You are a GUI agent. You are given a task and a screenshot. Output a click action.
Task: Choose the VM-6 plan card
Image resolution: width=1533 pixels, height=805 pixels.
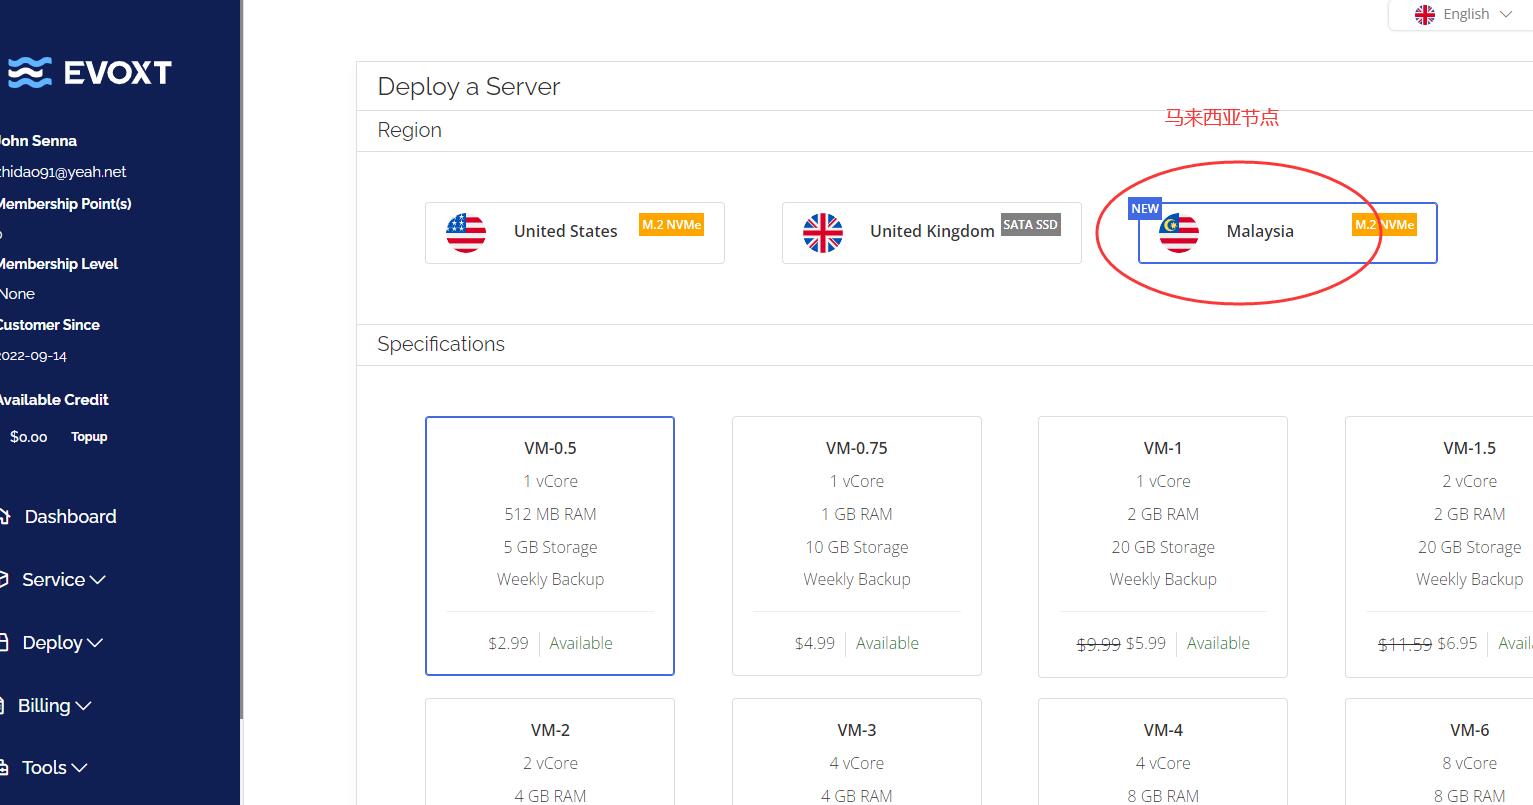point(1439,752)
